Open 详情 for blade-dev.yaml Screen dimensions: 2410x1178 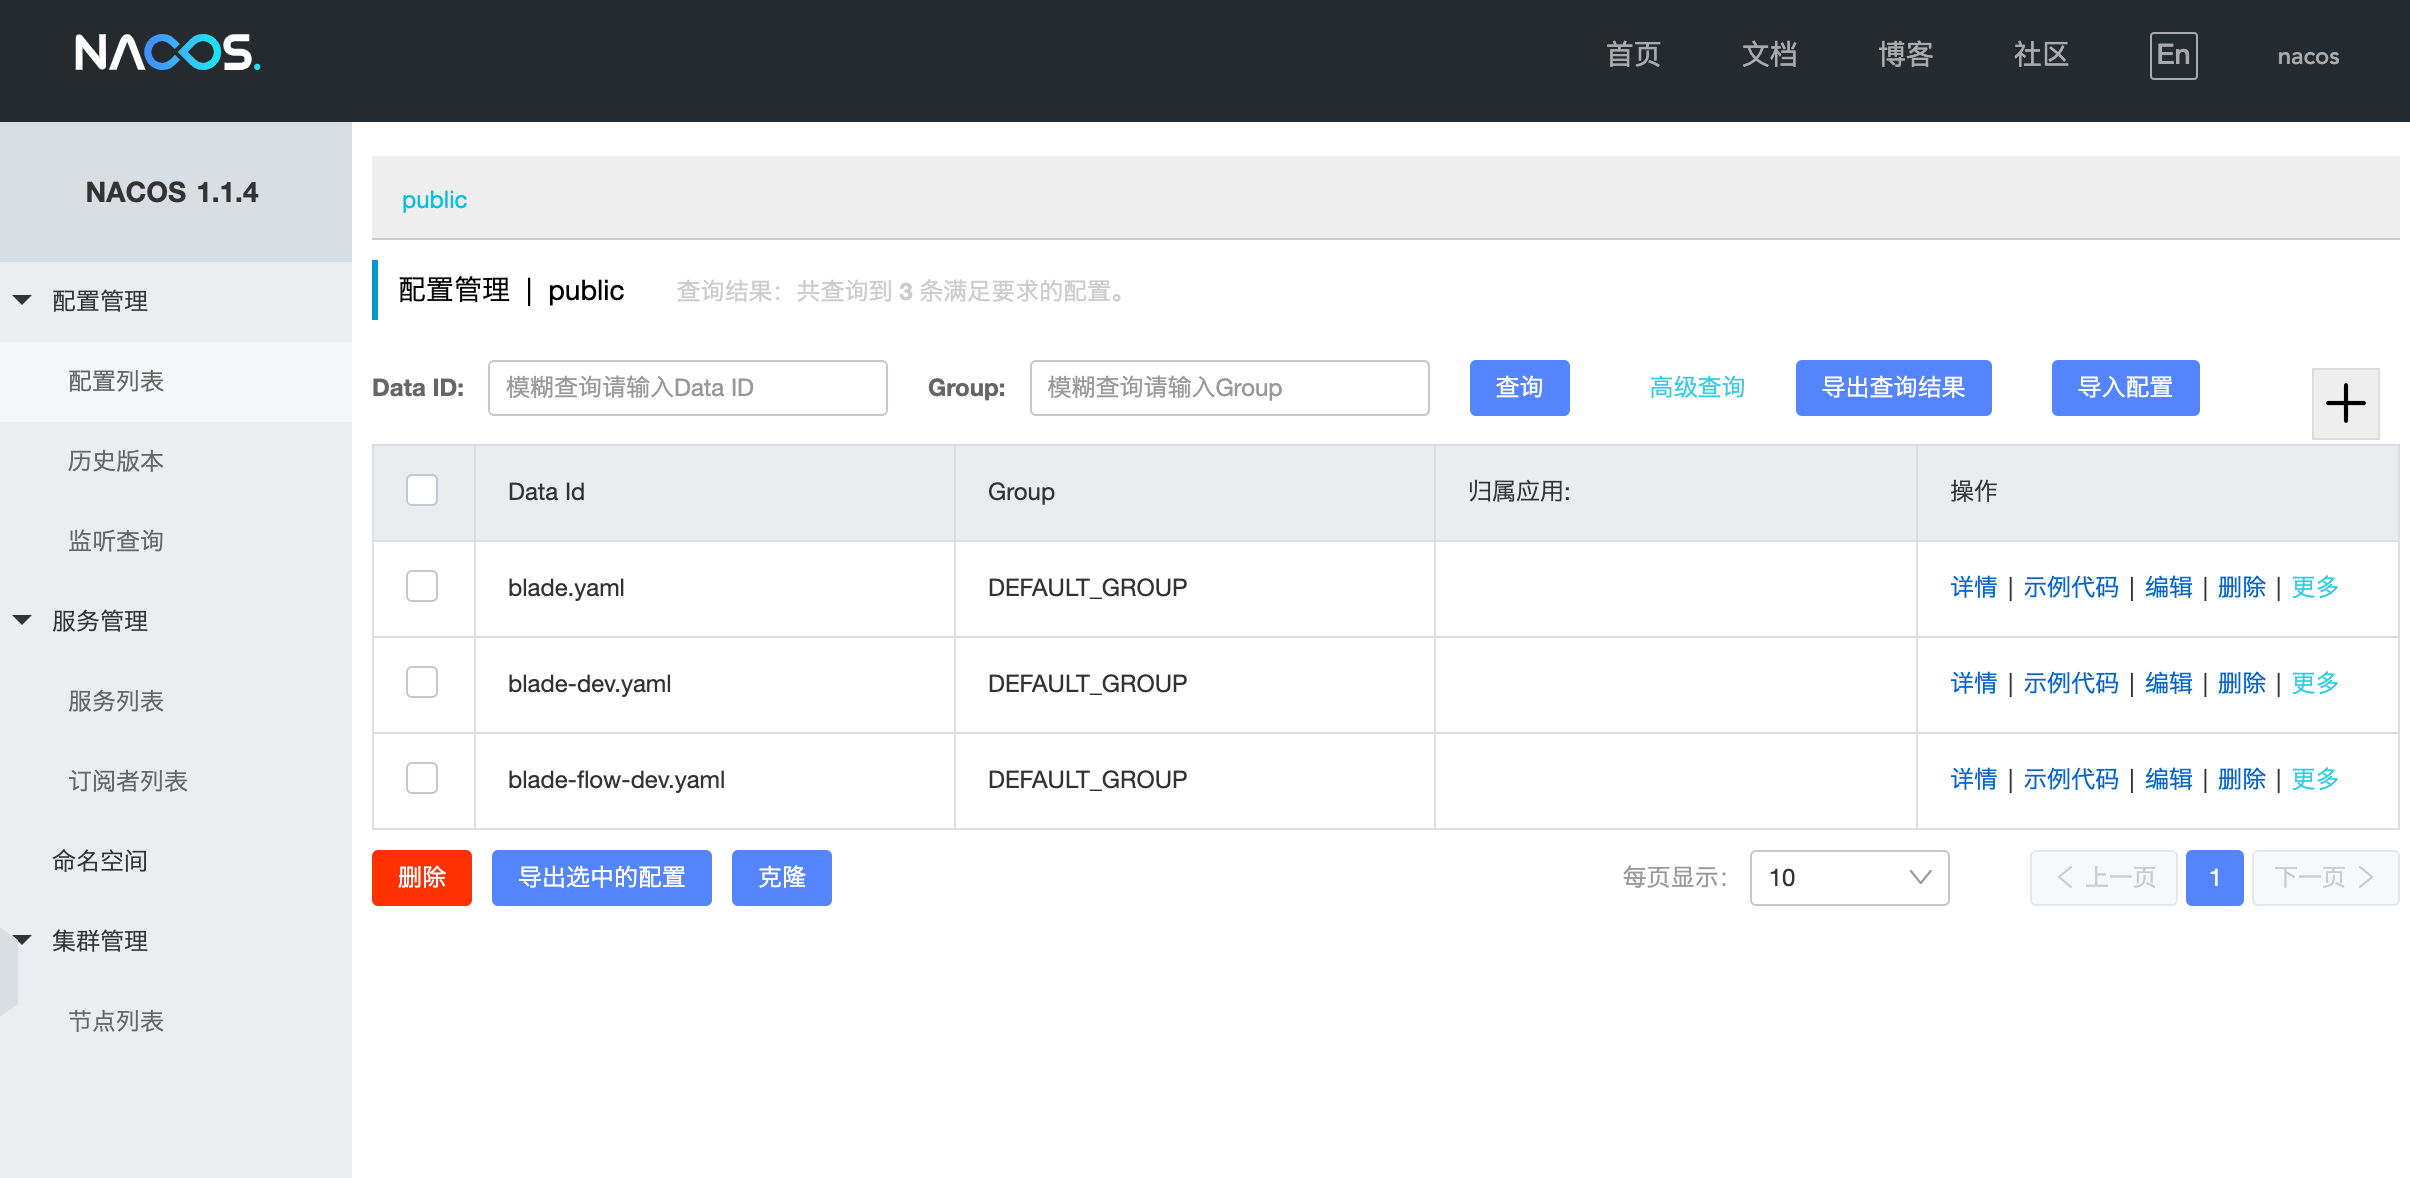click(1974, 683)
